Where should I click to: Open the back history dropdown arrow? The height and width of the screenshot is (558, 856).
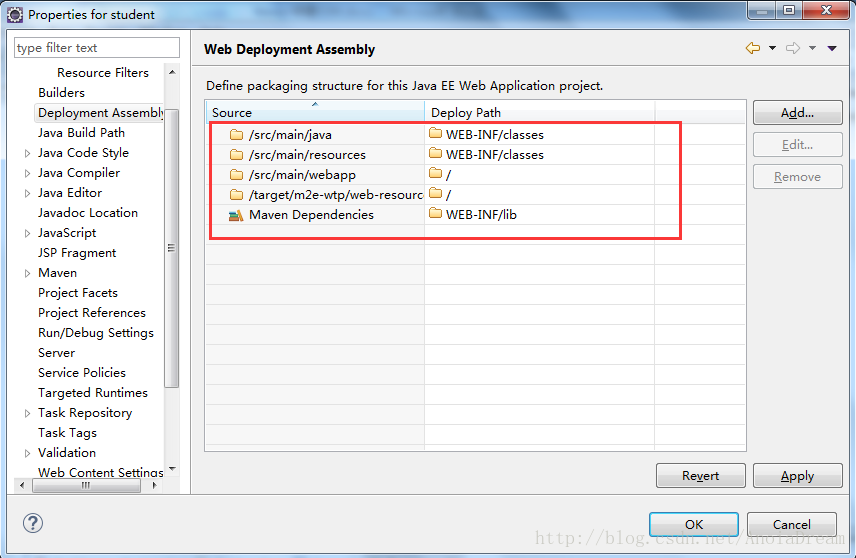(772, 48)
